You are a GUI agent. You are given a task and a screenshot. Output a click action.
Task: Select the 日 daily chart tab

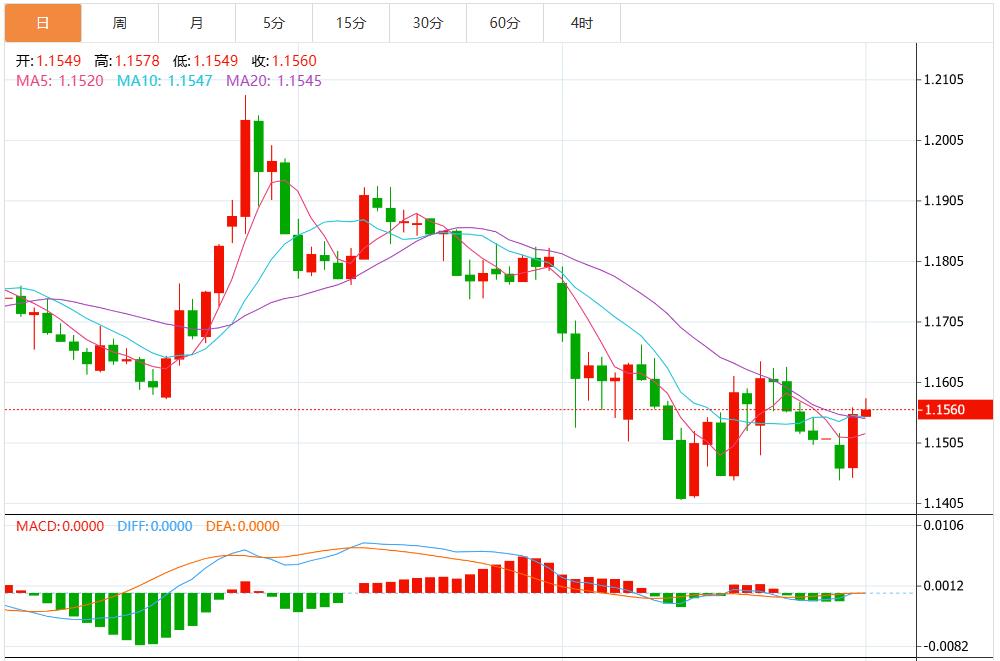point(42,22)
